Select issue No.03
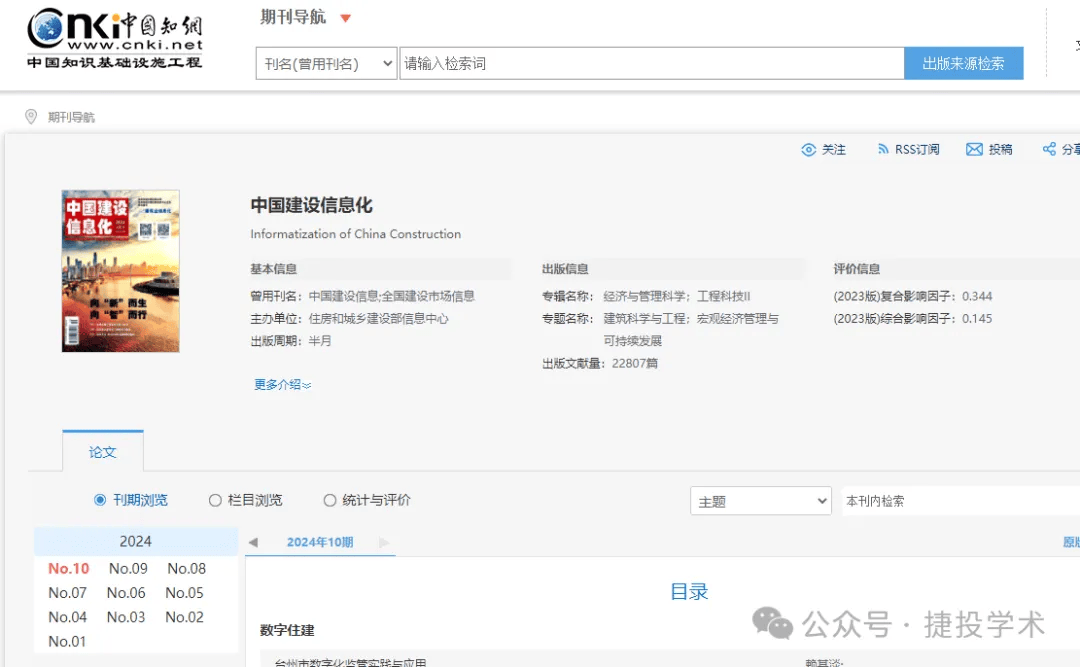The height and width of the screenshot is (667, 1080). (x=126, y=617)
